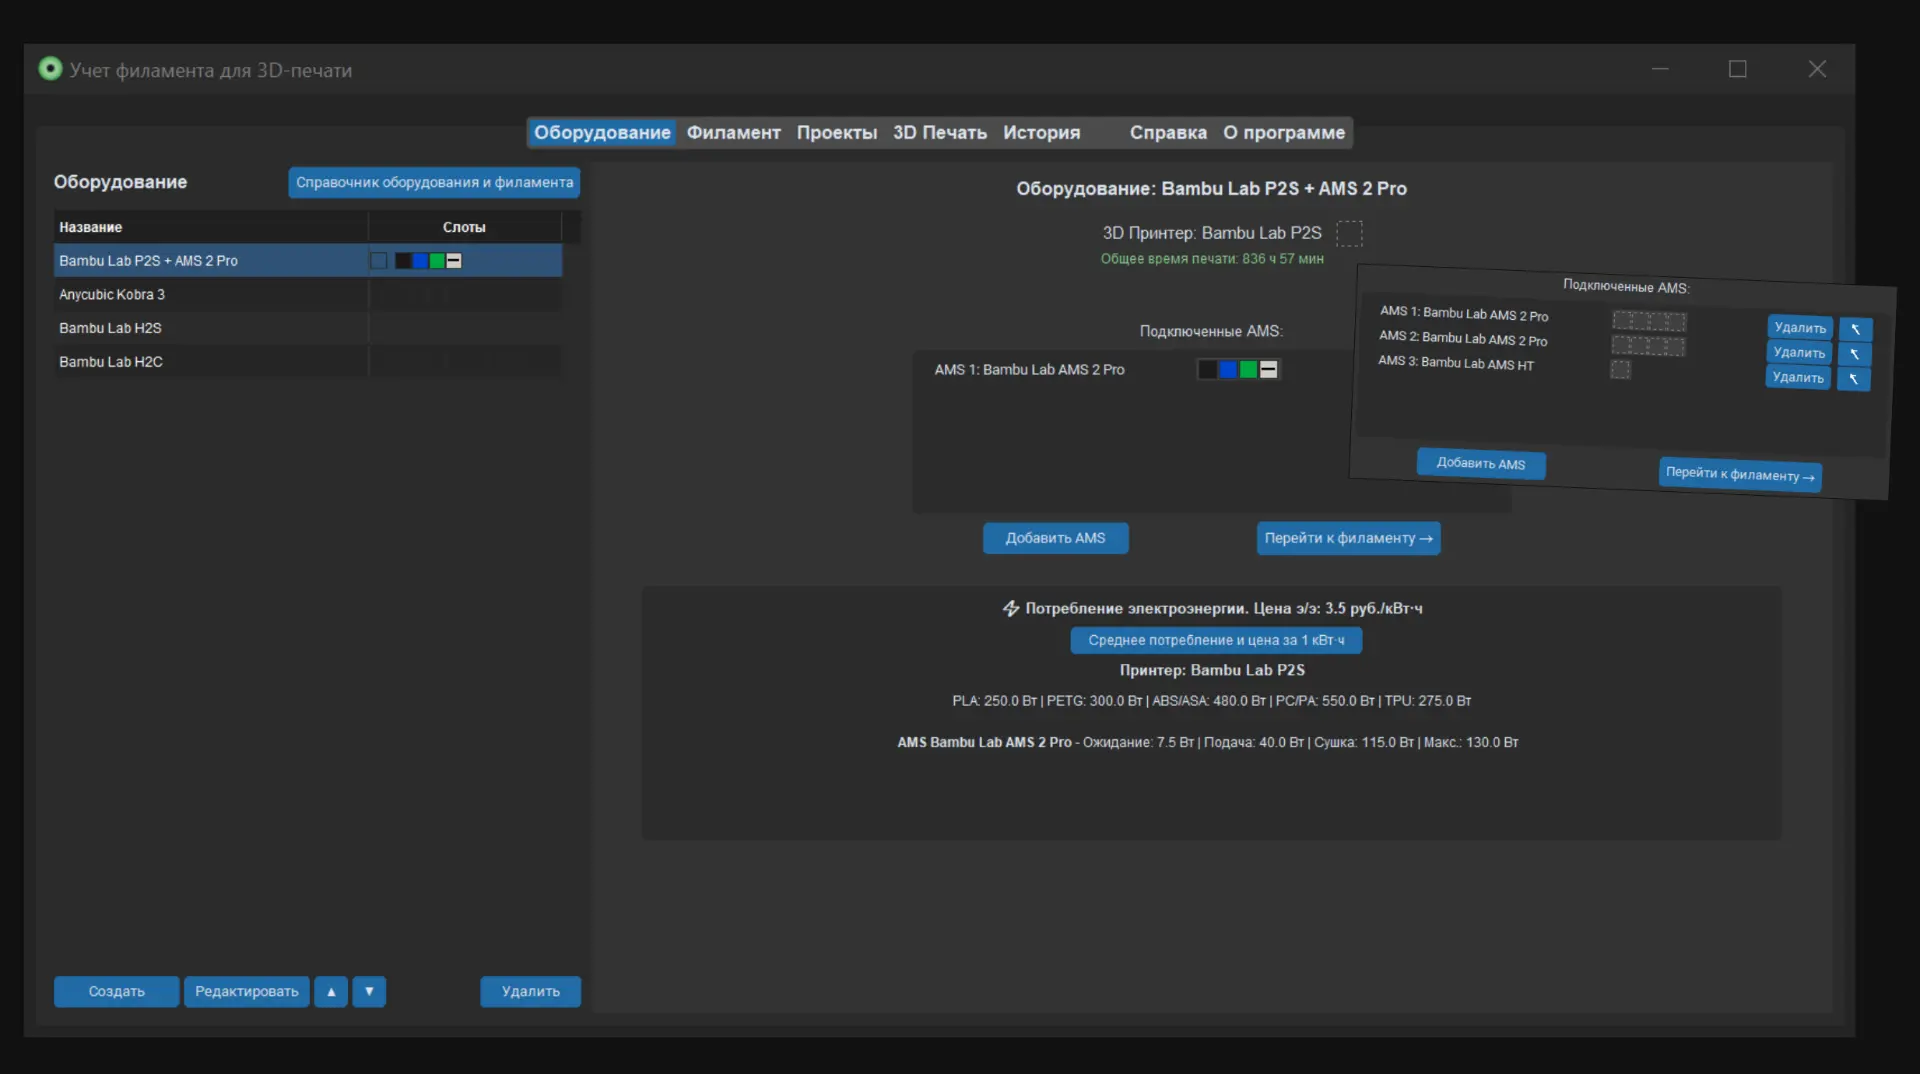1920x1074 pixels.
Task: Open the История tab
Action: 1041,132
